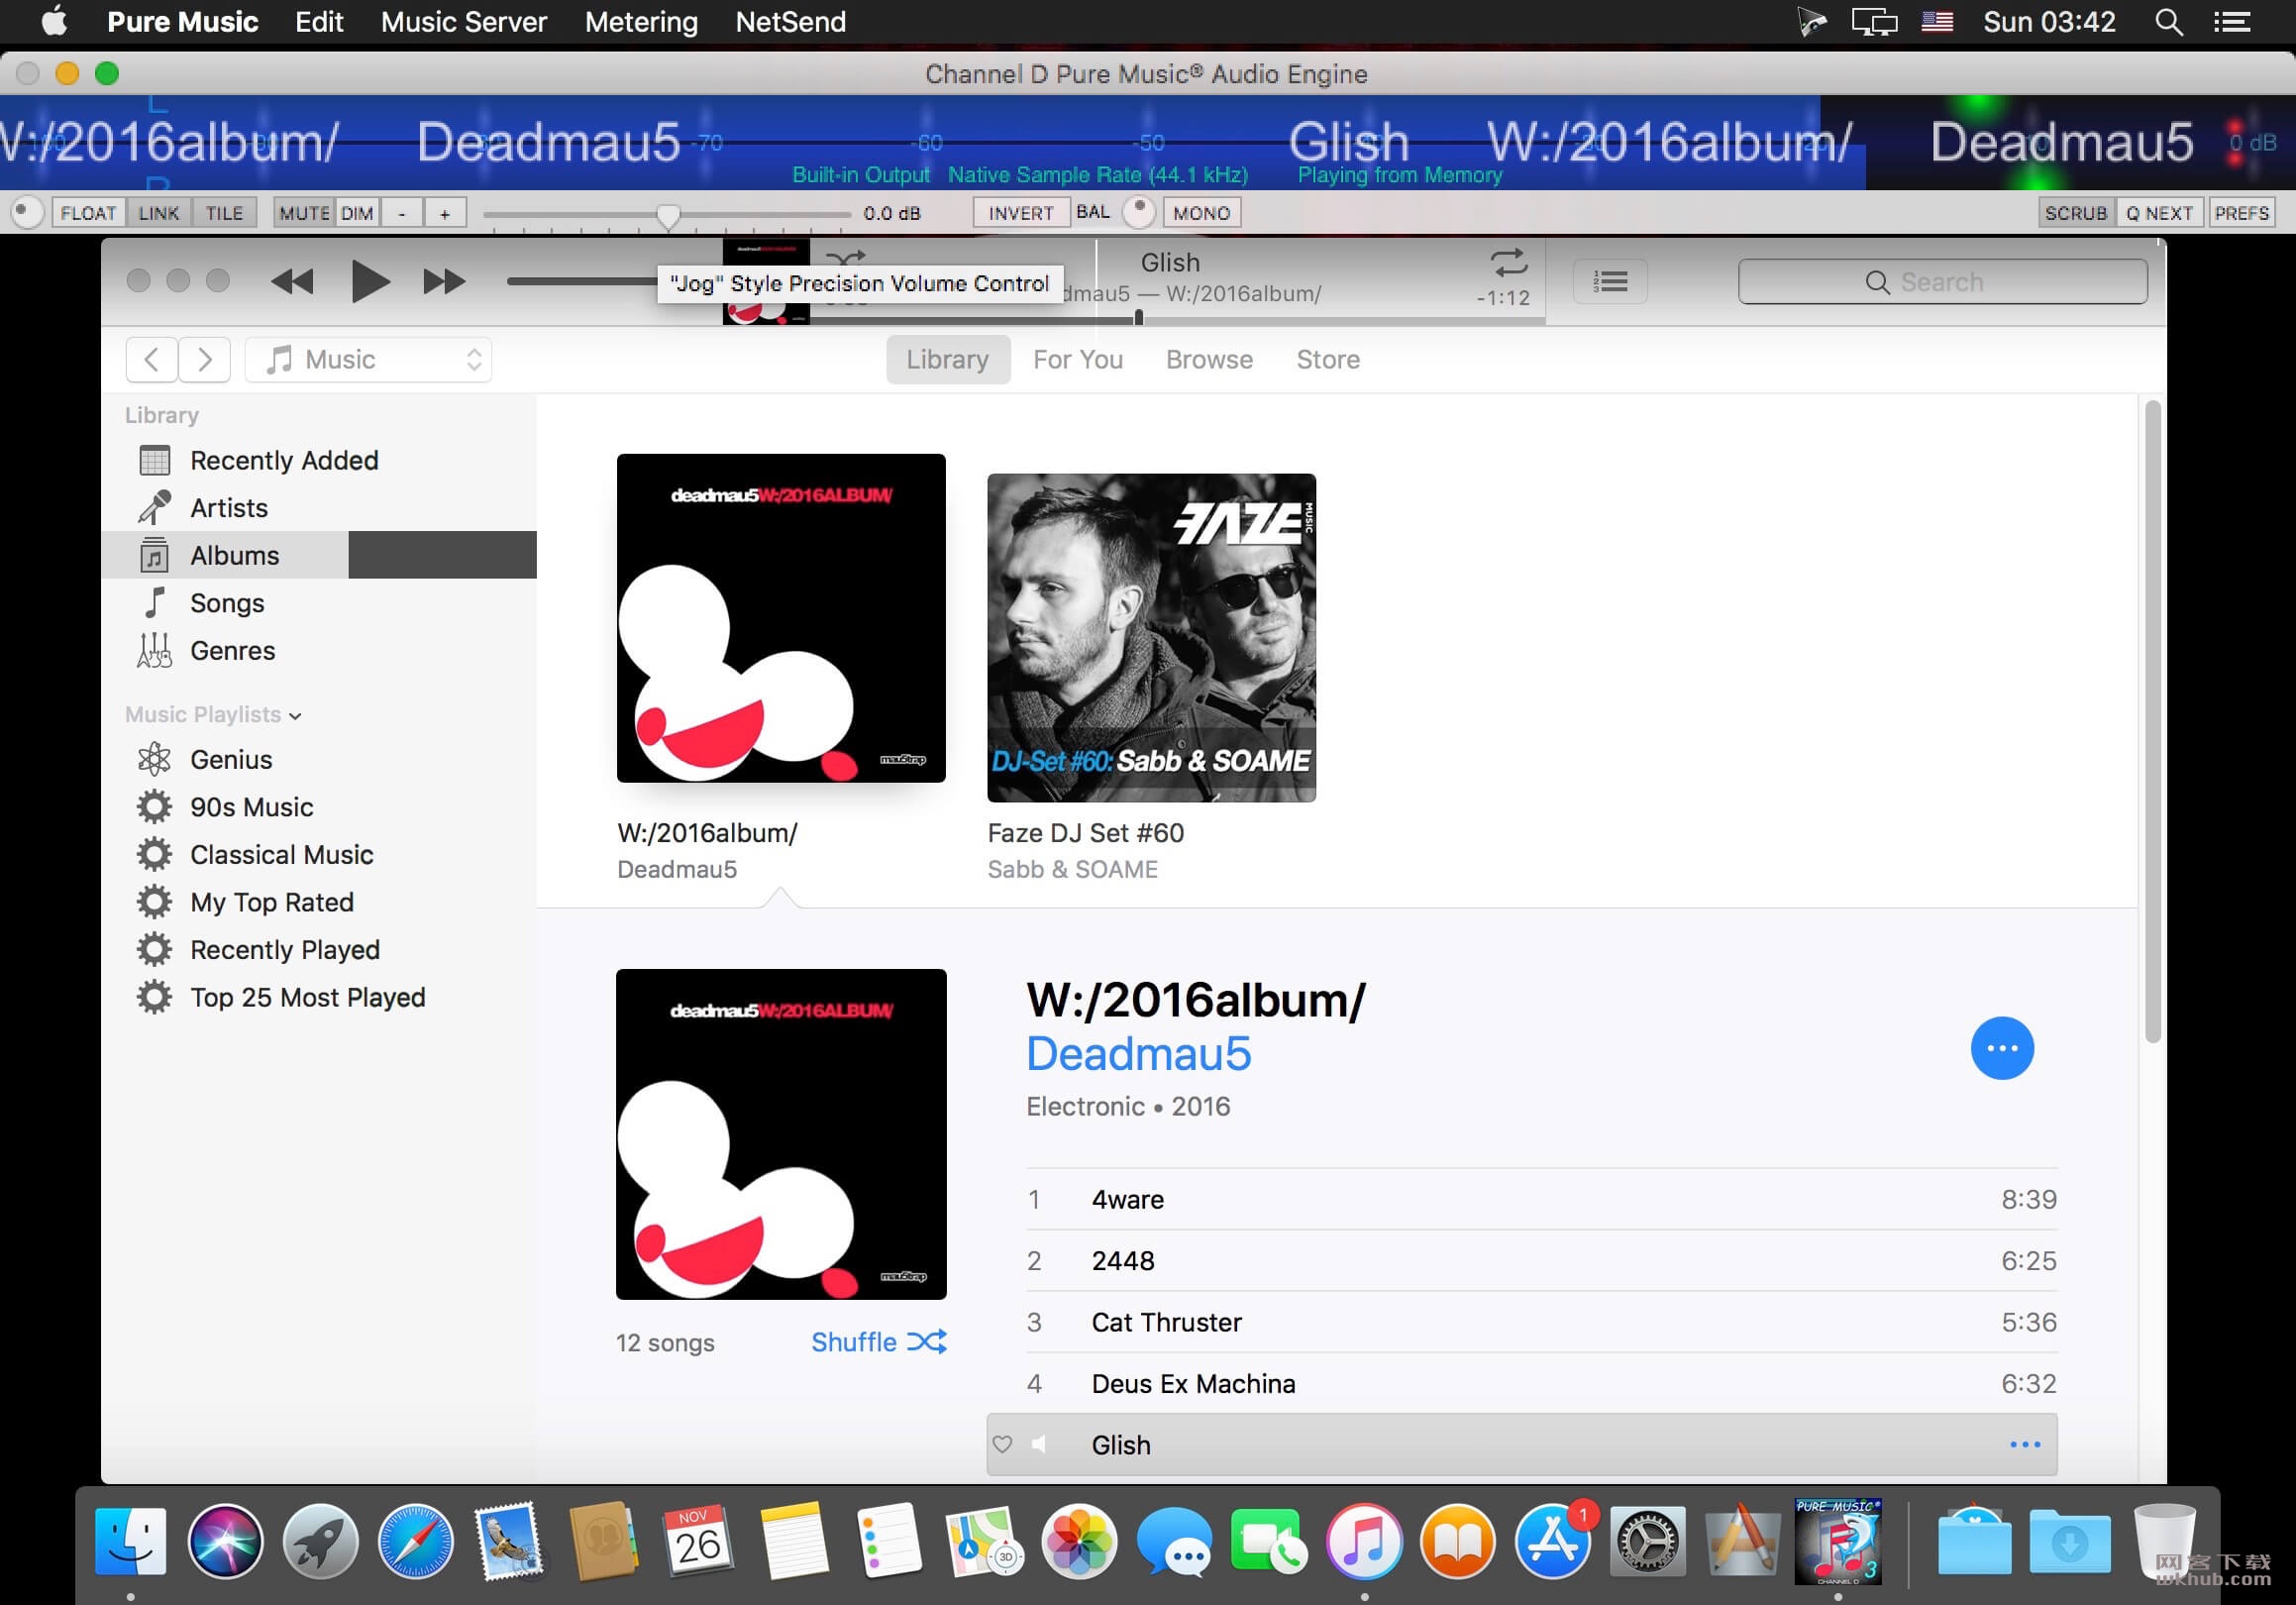2296x1605 pixels.
Task: Click the blue more-options button for the album
Action: pos(2002,1048)
